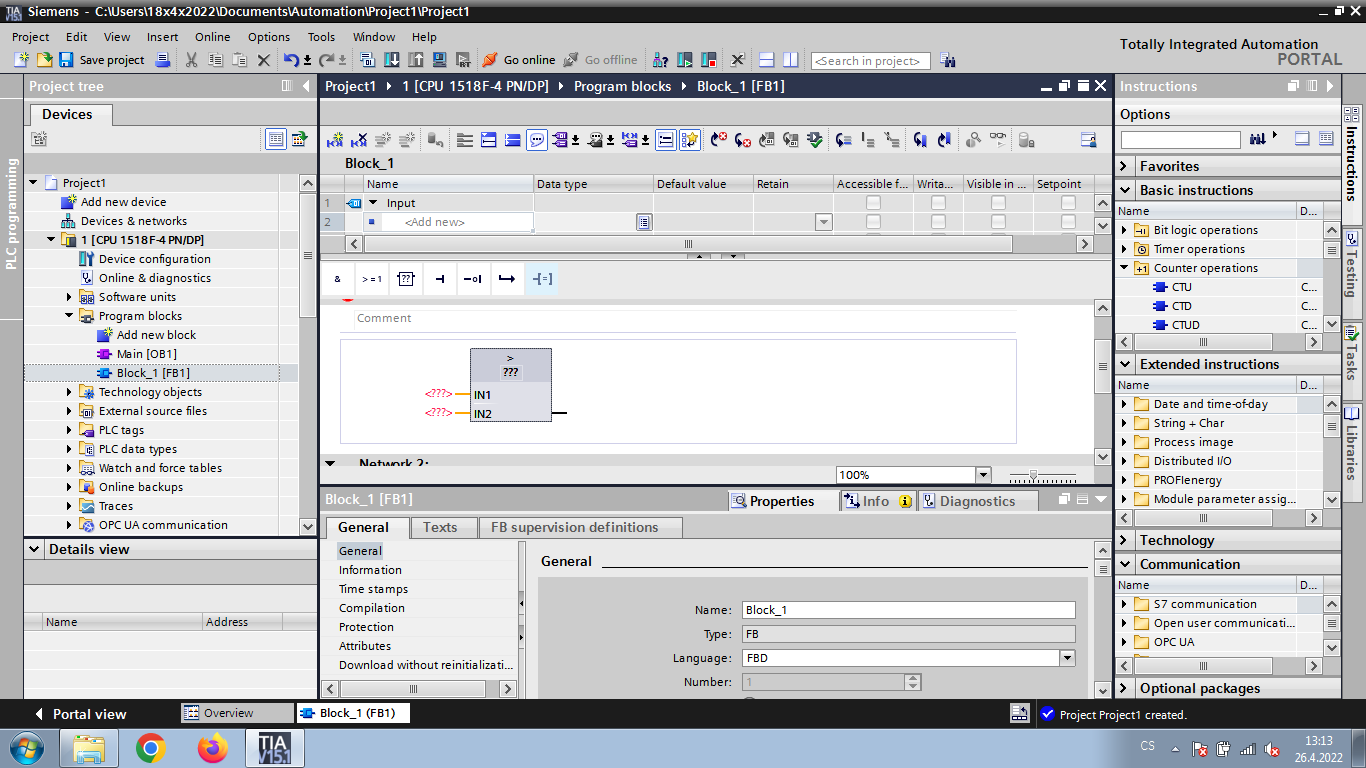Tick the Visible checkbox in the Add new row

(998, 222)
